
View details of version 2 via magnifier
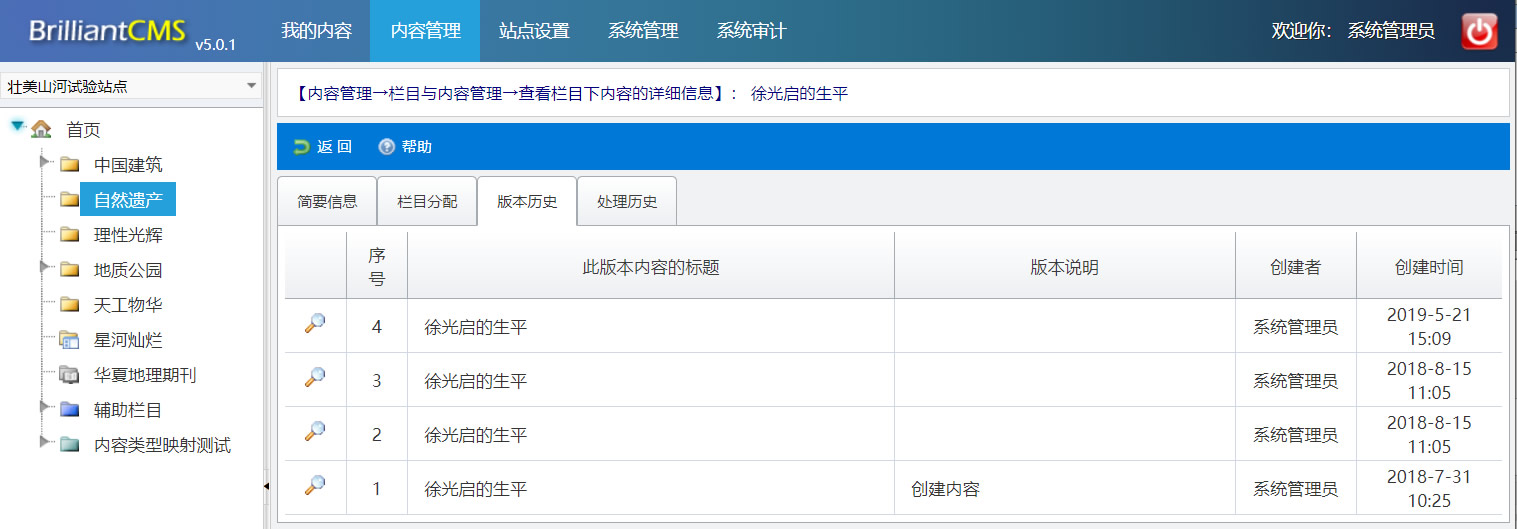pyautogui.click(x=315, y=432)
